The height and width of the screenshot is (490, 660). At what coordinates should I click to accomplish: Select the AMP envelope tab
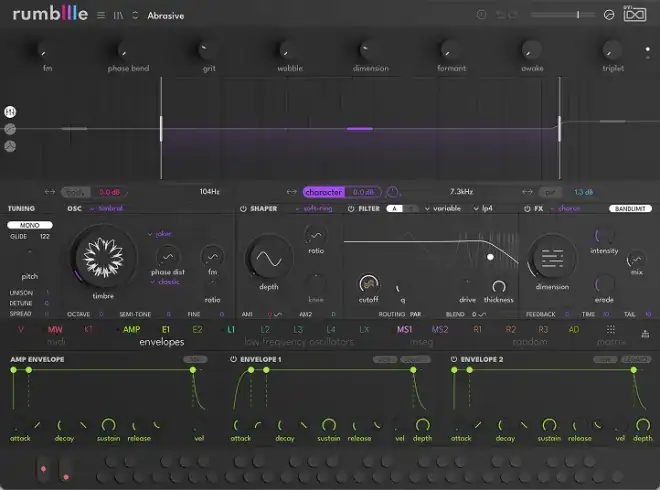(x=131, y=330)
